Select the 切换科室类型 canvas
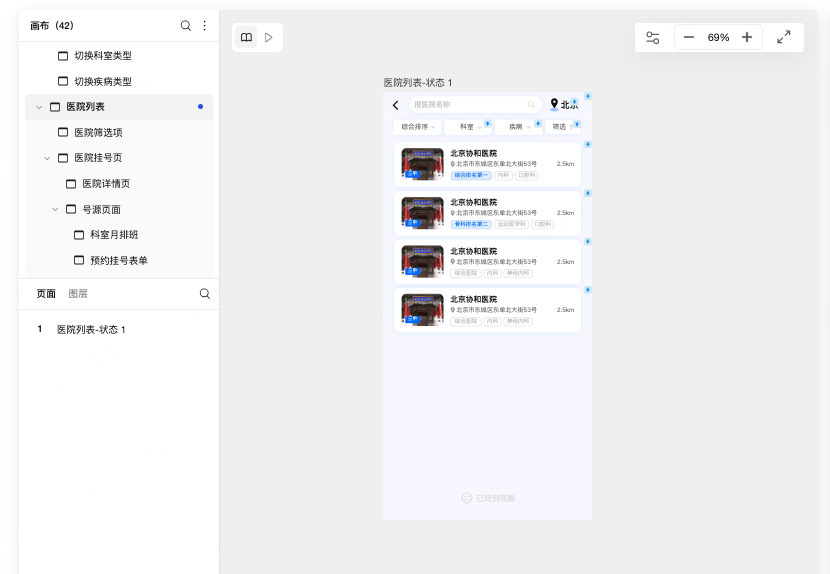 point(103,56)
